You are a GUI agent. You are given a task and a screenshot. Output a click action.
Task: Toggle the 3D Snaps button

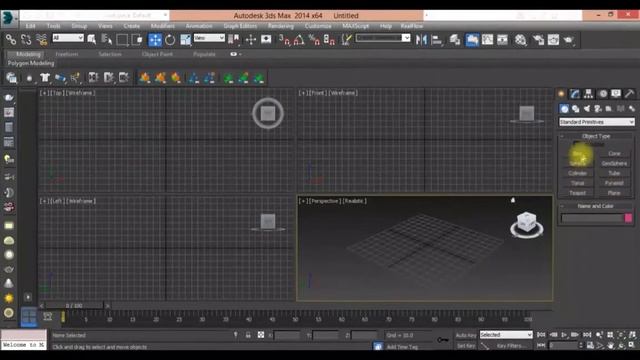point(284,40)
